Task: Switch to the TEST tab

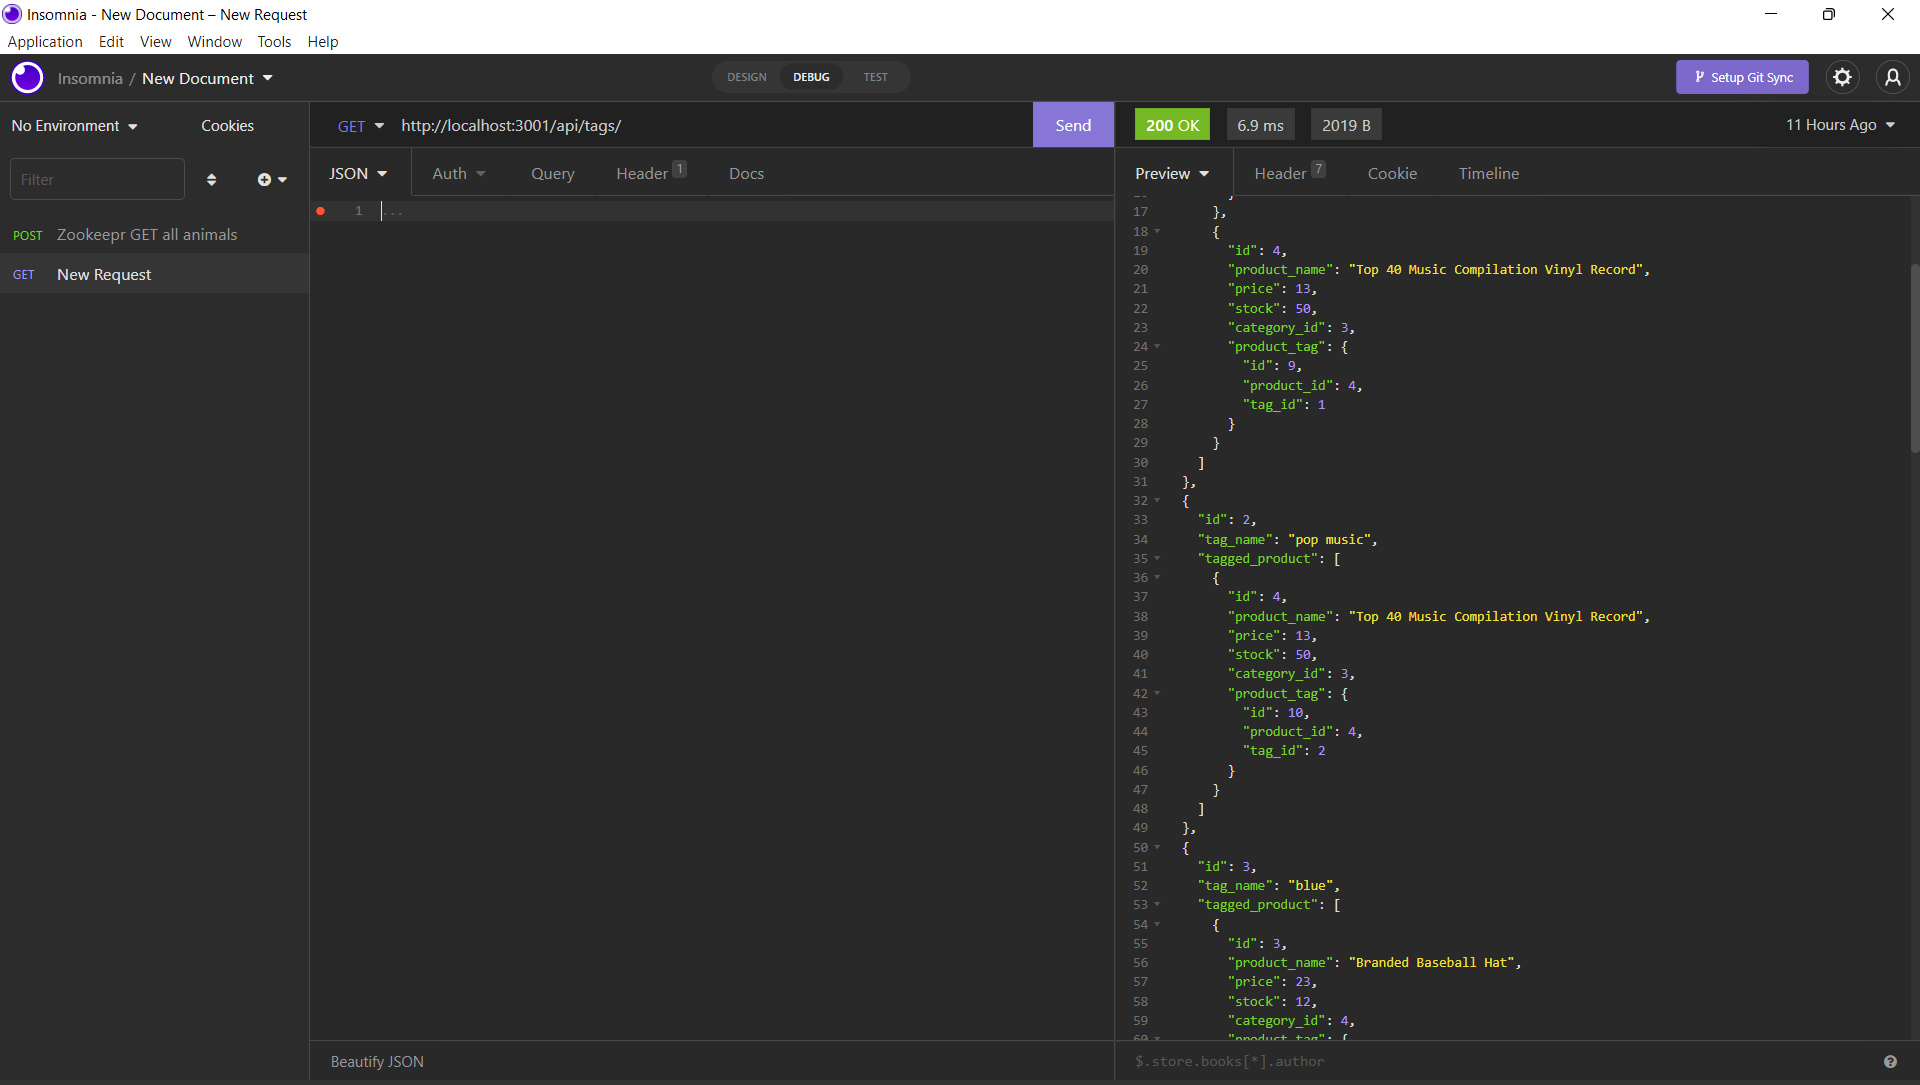Action: 875,77
